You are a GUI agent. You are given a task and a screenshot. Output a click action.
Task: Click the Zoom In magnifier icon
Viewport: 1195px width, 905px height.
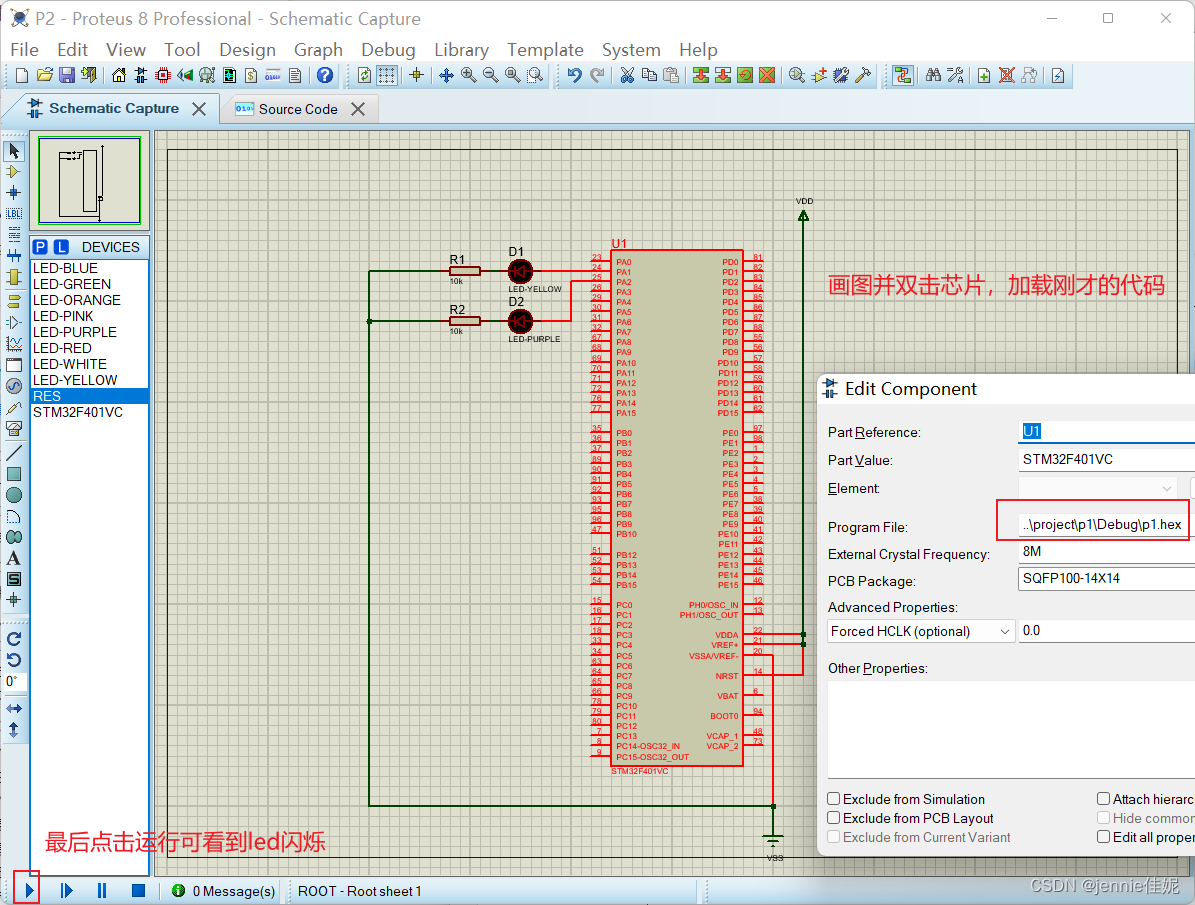pyautogui.click(x=467, y=75)
